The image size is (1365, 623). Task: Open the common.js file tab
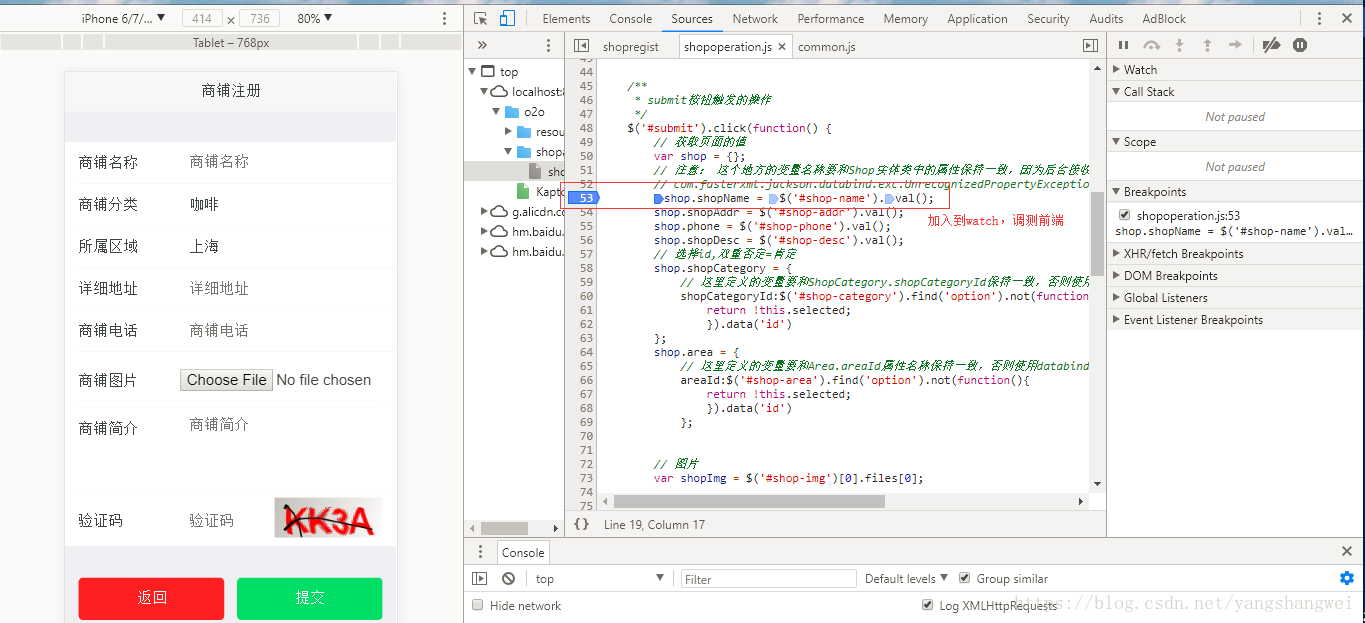tap(826, 46)
